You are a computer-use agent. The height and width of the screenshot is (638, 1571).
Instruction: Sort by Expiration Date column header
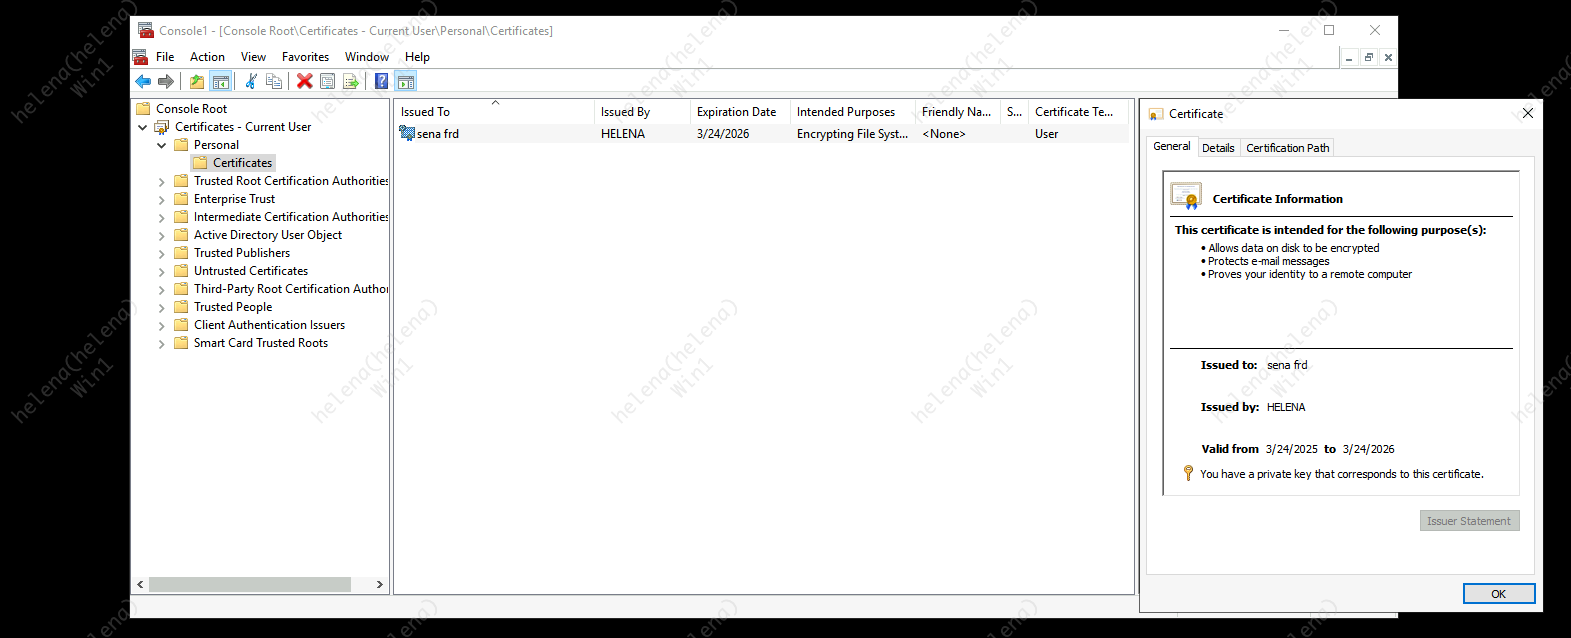click(736, 112)
